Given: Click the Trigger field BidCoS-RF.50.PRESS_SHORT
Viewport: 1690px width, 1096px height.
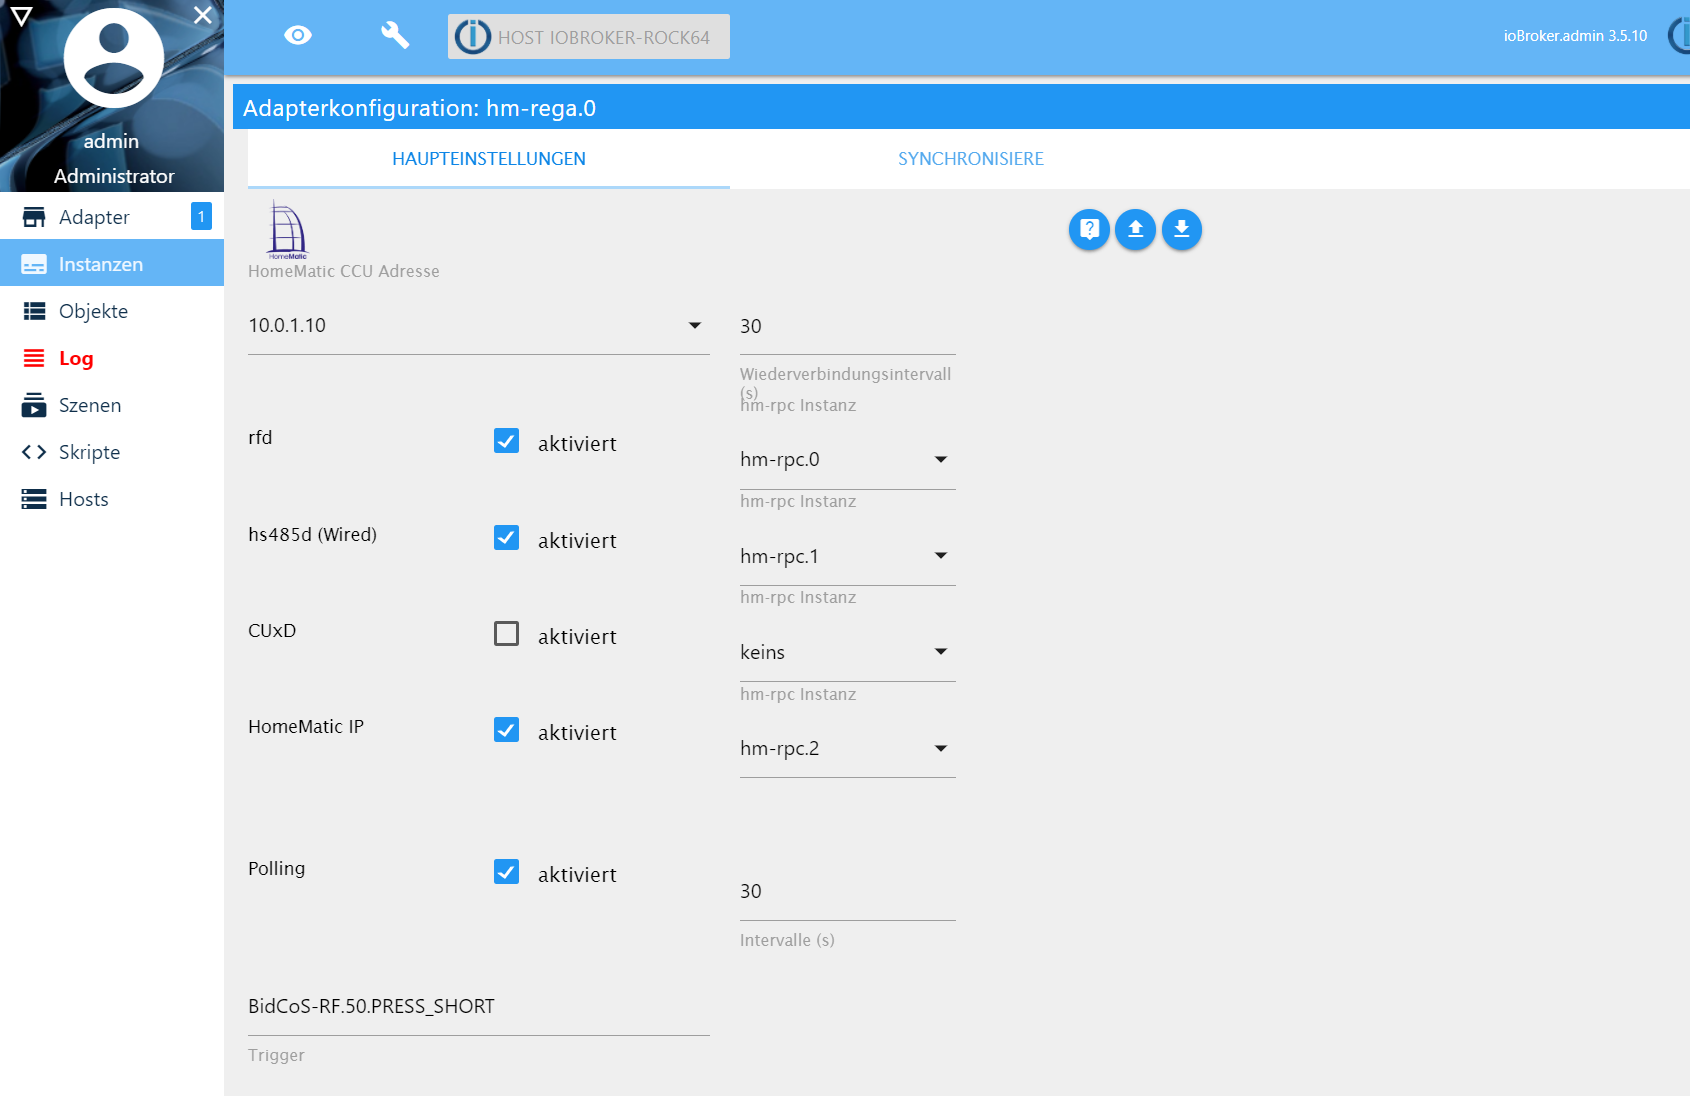Looking at the screenshot, I should point(479,1007).
